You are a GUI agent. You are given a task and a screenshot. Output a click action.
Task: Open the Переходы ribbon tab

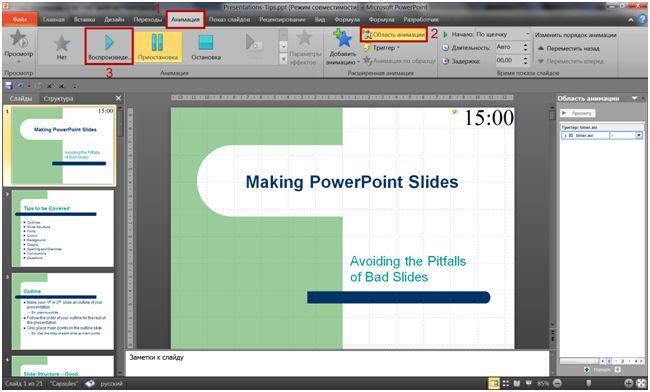[x=148, y=19]
